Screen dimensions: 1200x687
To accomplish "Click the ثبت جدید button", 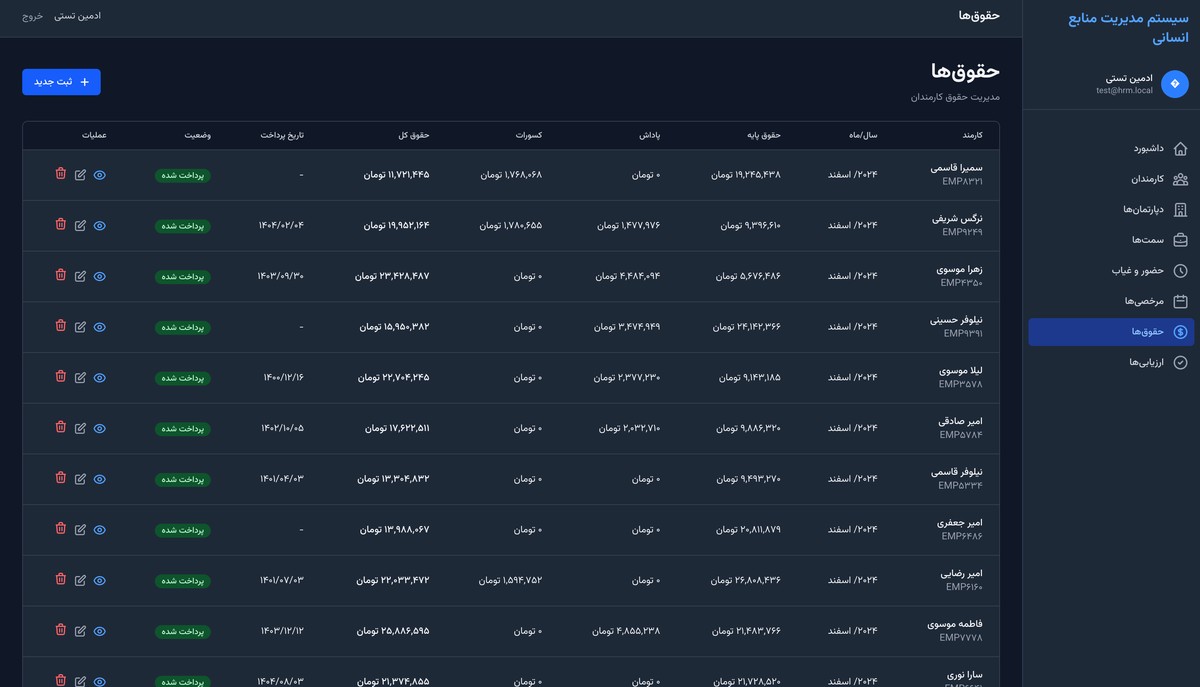I will pos(61,82).
